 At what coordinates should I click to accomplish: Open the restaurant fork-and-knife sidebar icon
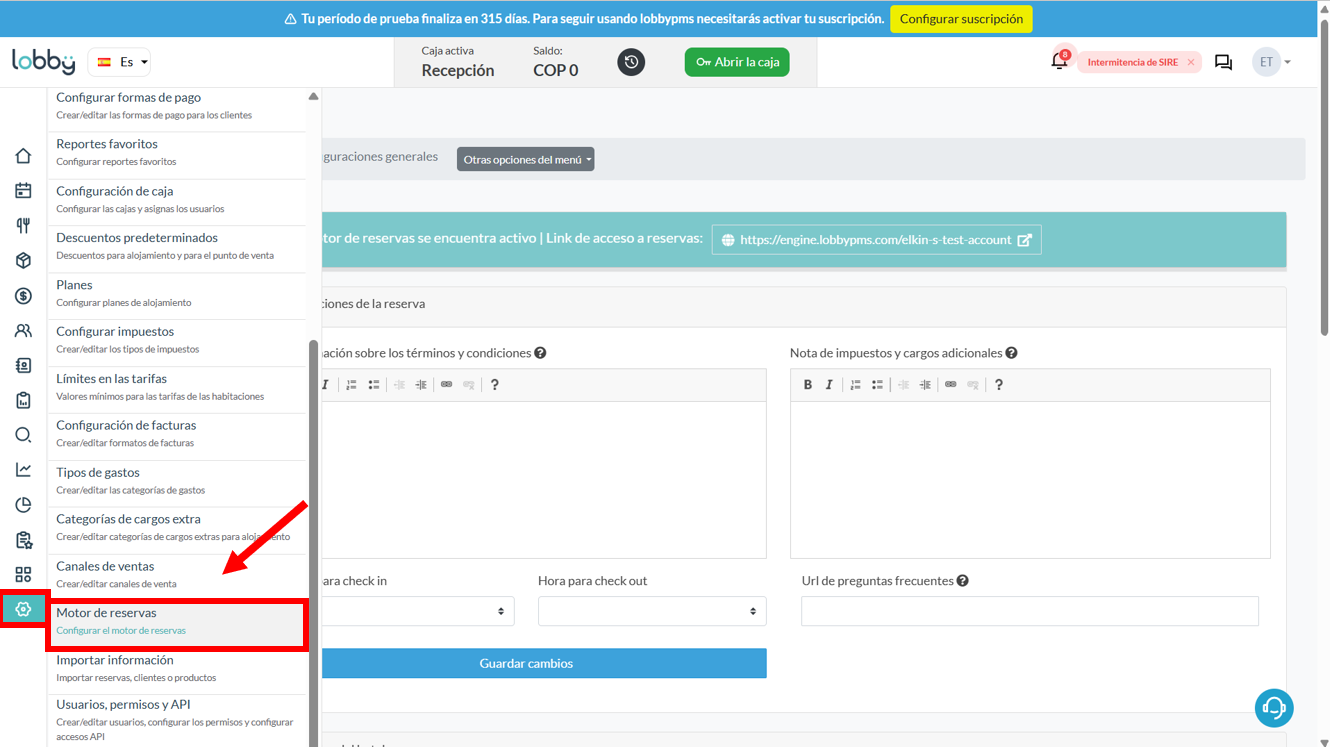(23, 226)
